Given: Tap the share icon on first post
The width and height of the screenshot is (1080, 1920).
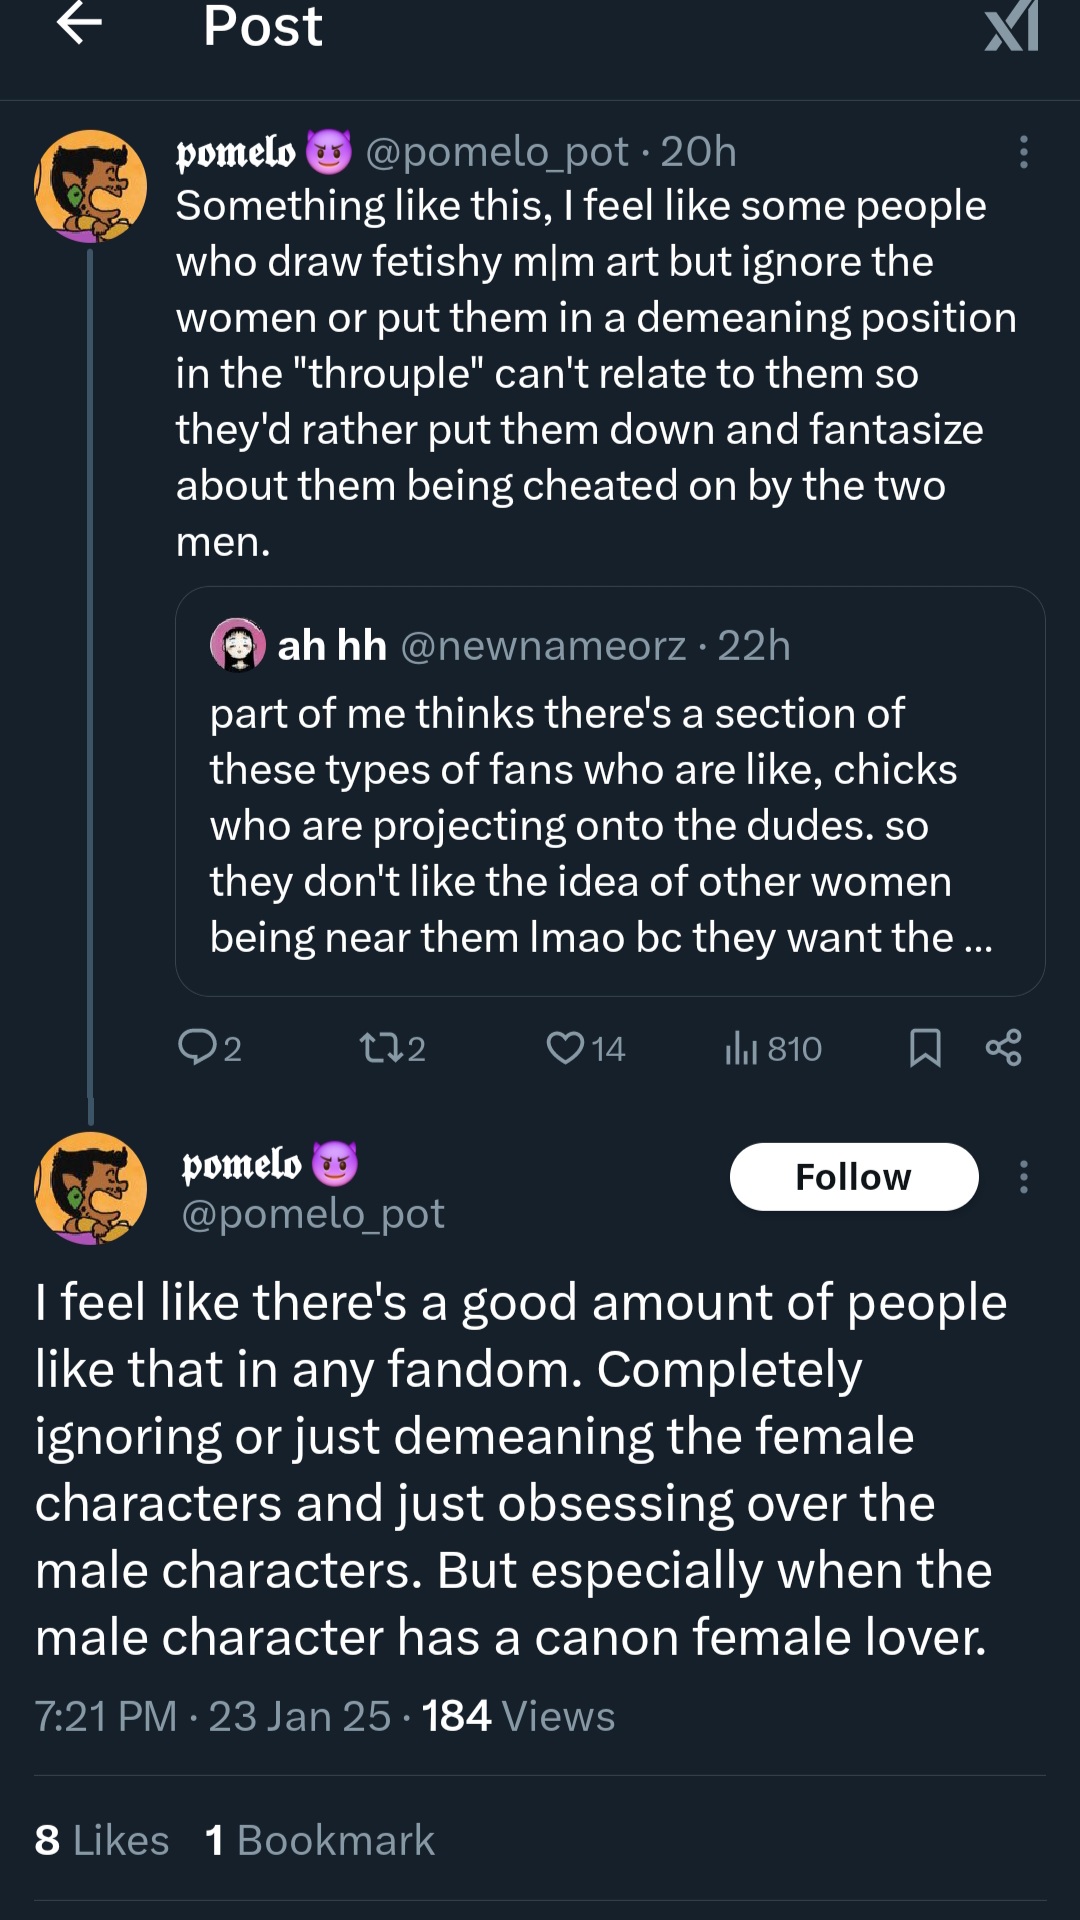Looking at the screenshot, I should coord(1003,1047).
